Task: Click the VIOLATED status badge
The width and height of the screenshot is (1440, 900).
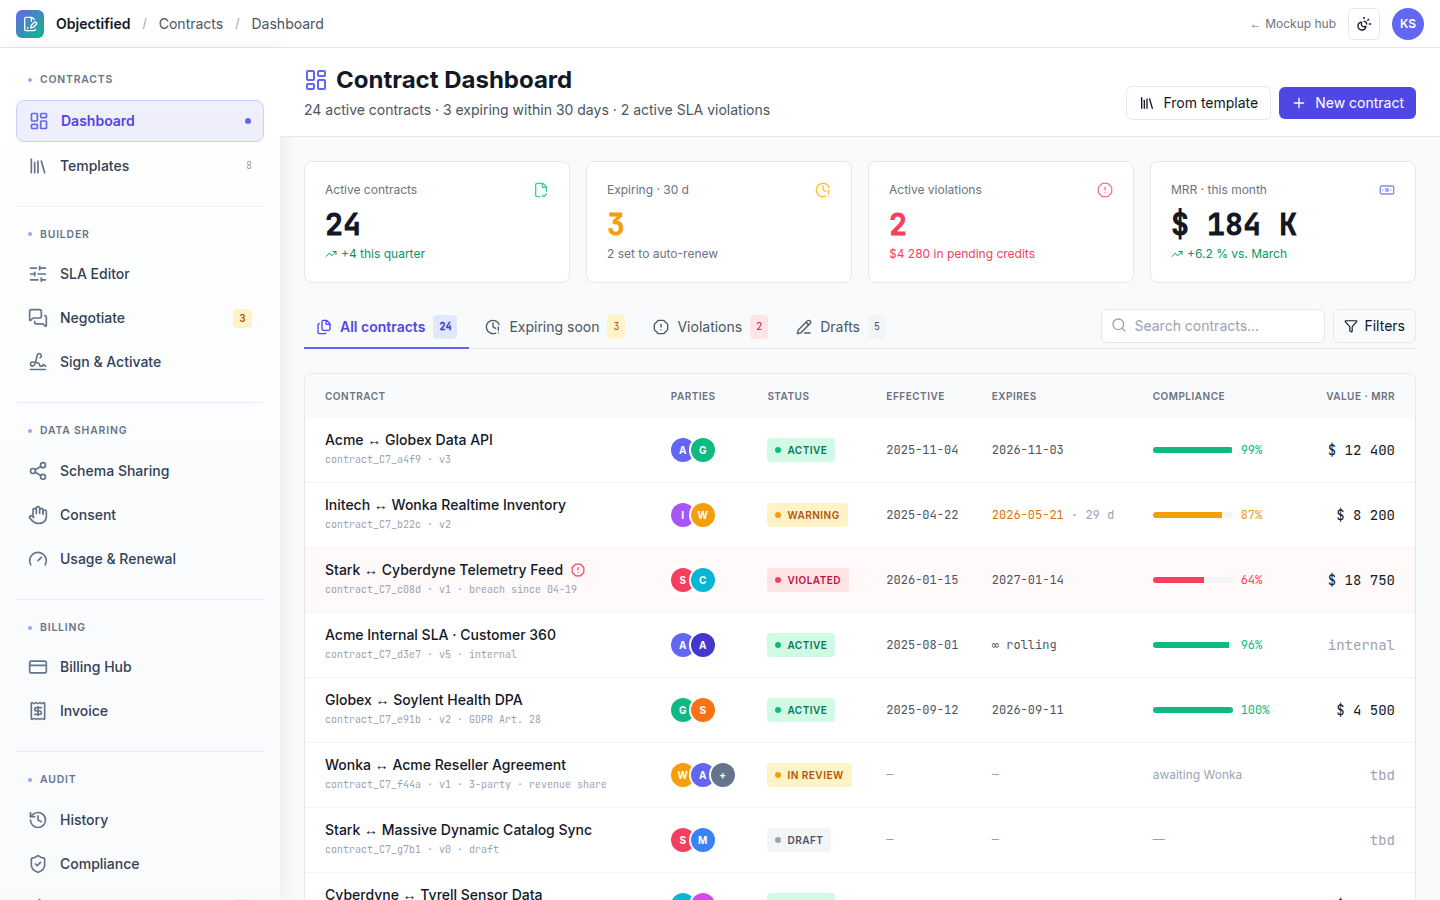Action: [808, 580]
